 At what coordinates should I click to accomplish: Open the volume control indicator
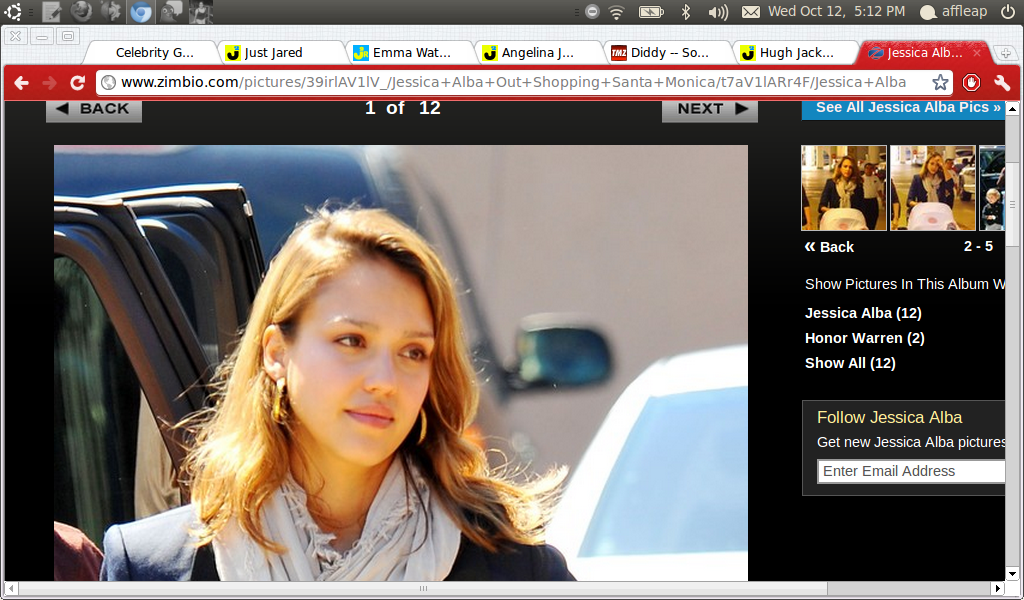[x=718, y=12]
